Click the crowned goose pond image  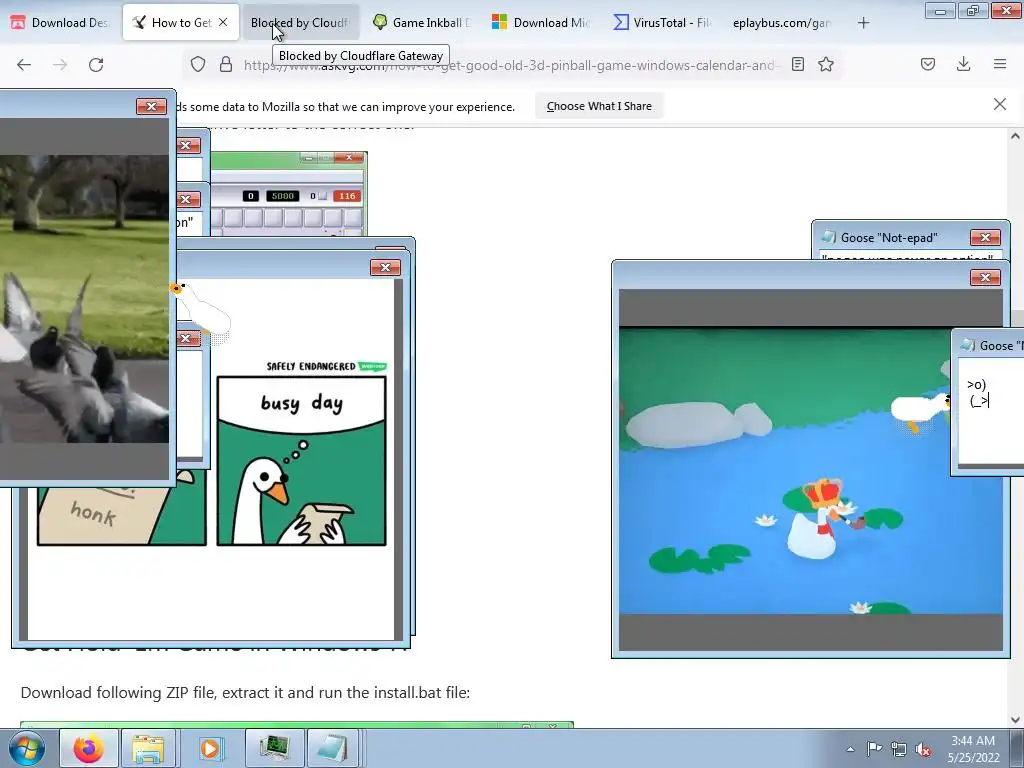click(810, 470)
